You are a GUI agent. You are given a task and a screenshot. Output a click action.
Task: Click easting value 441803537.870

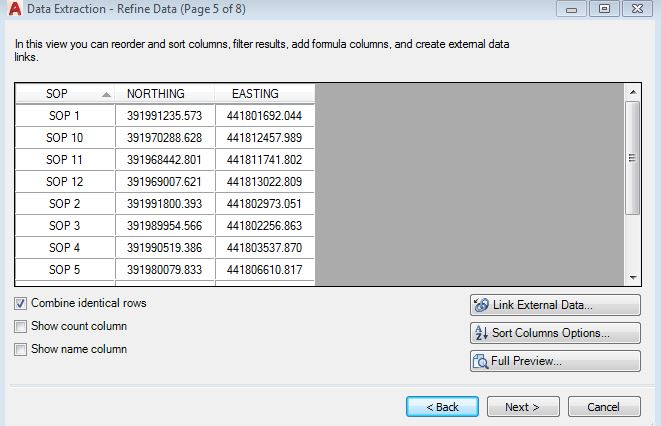[265, 247]
